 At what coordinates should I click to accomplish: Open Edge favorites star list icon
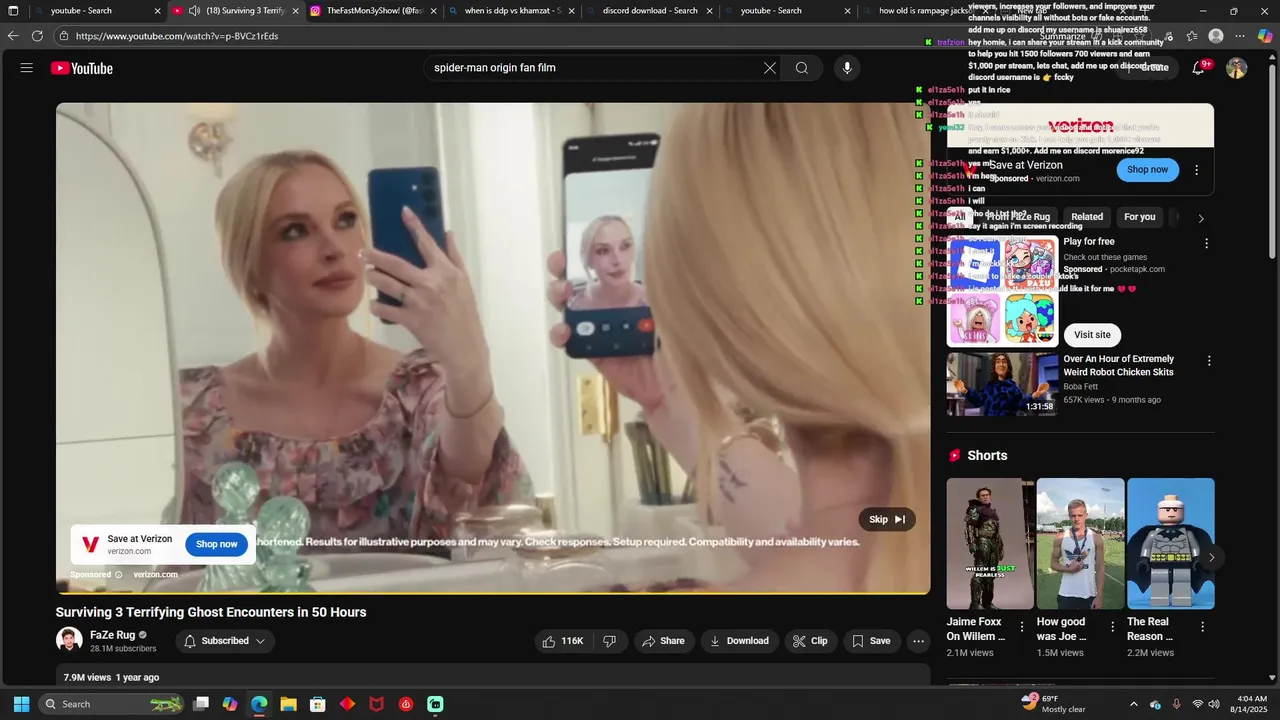point(1192,36)
